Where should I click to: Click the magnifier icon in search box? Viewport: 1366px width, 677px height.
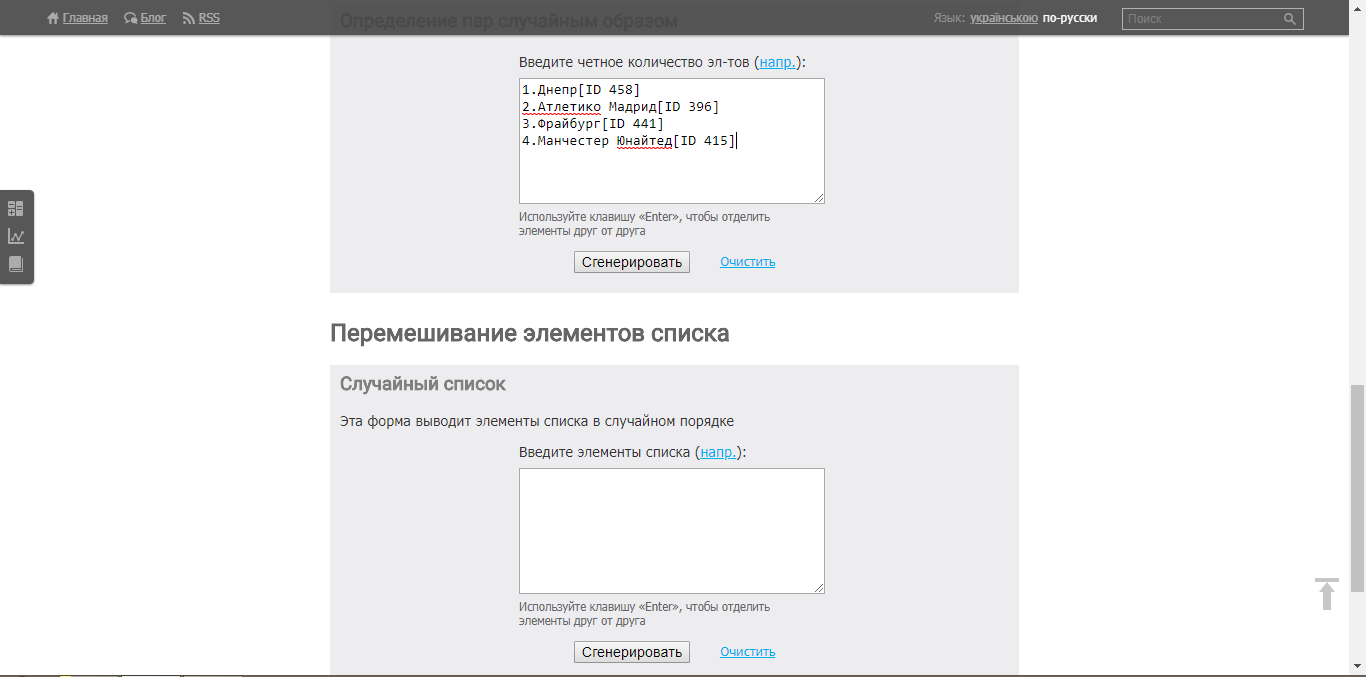coord(1290,19)
